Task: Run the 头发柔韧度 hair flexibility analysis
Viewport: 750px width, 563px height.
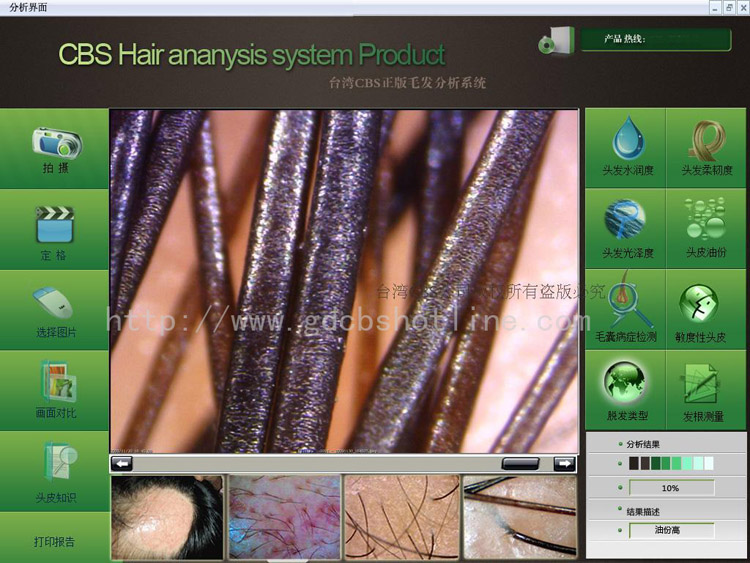Action: 707,140
